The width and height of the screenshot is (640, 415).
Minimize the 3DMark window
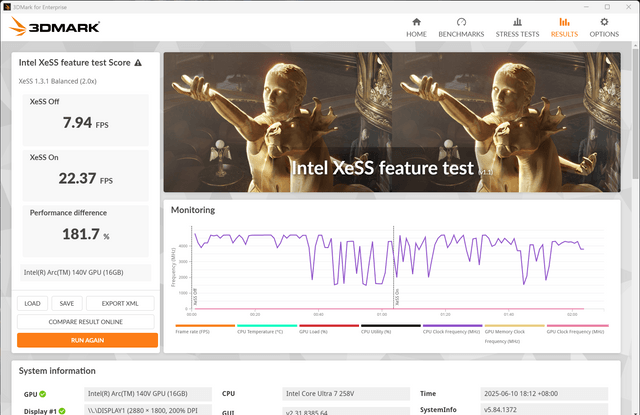point(586,7)
